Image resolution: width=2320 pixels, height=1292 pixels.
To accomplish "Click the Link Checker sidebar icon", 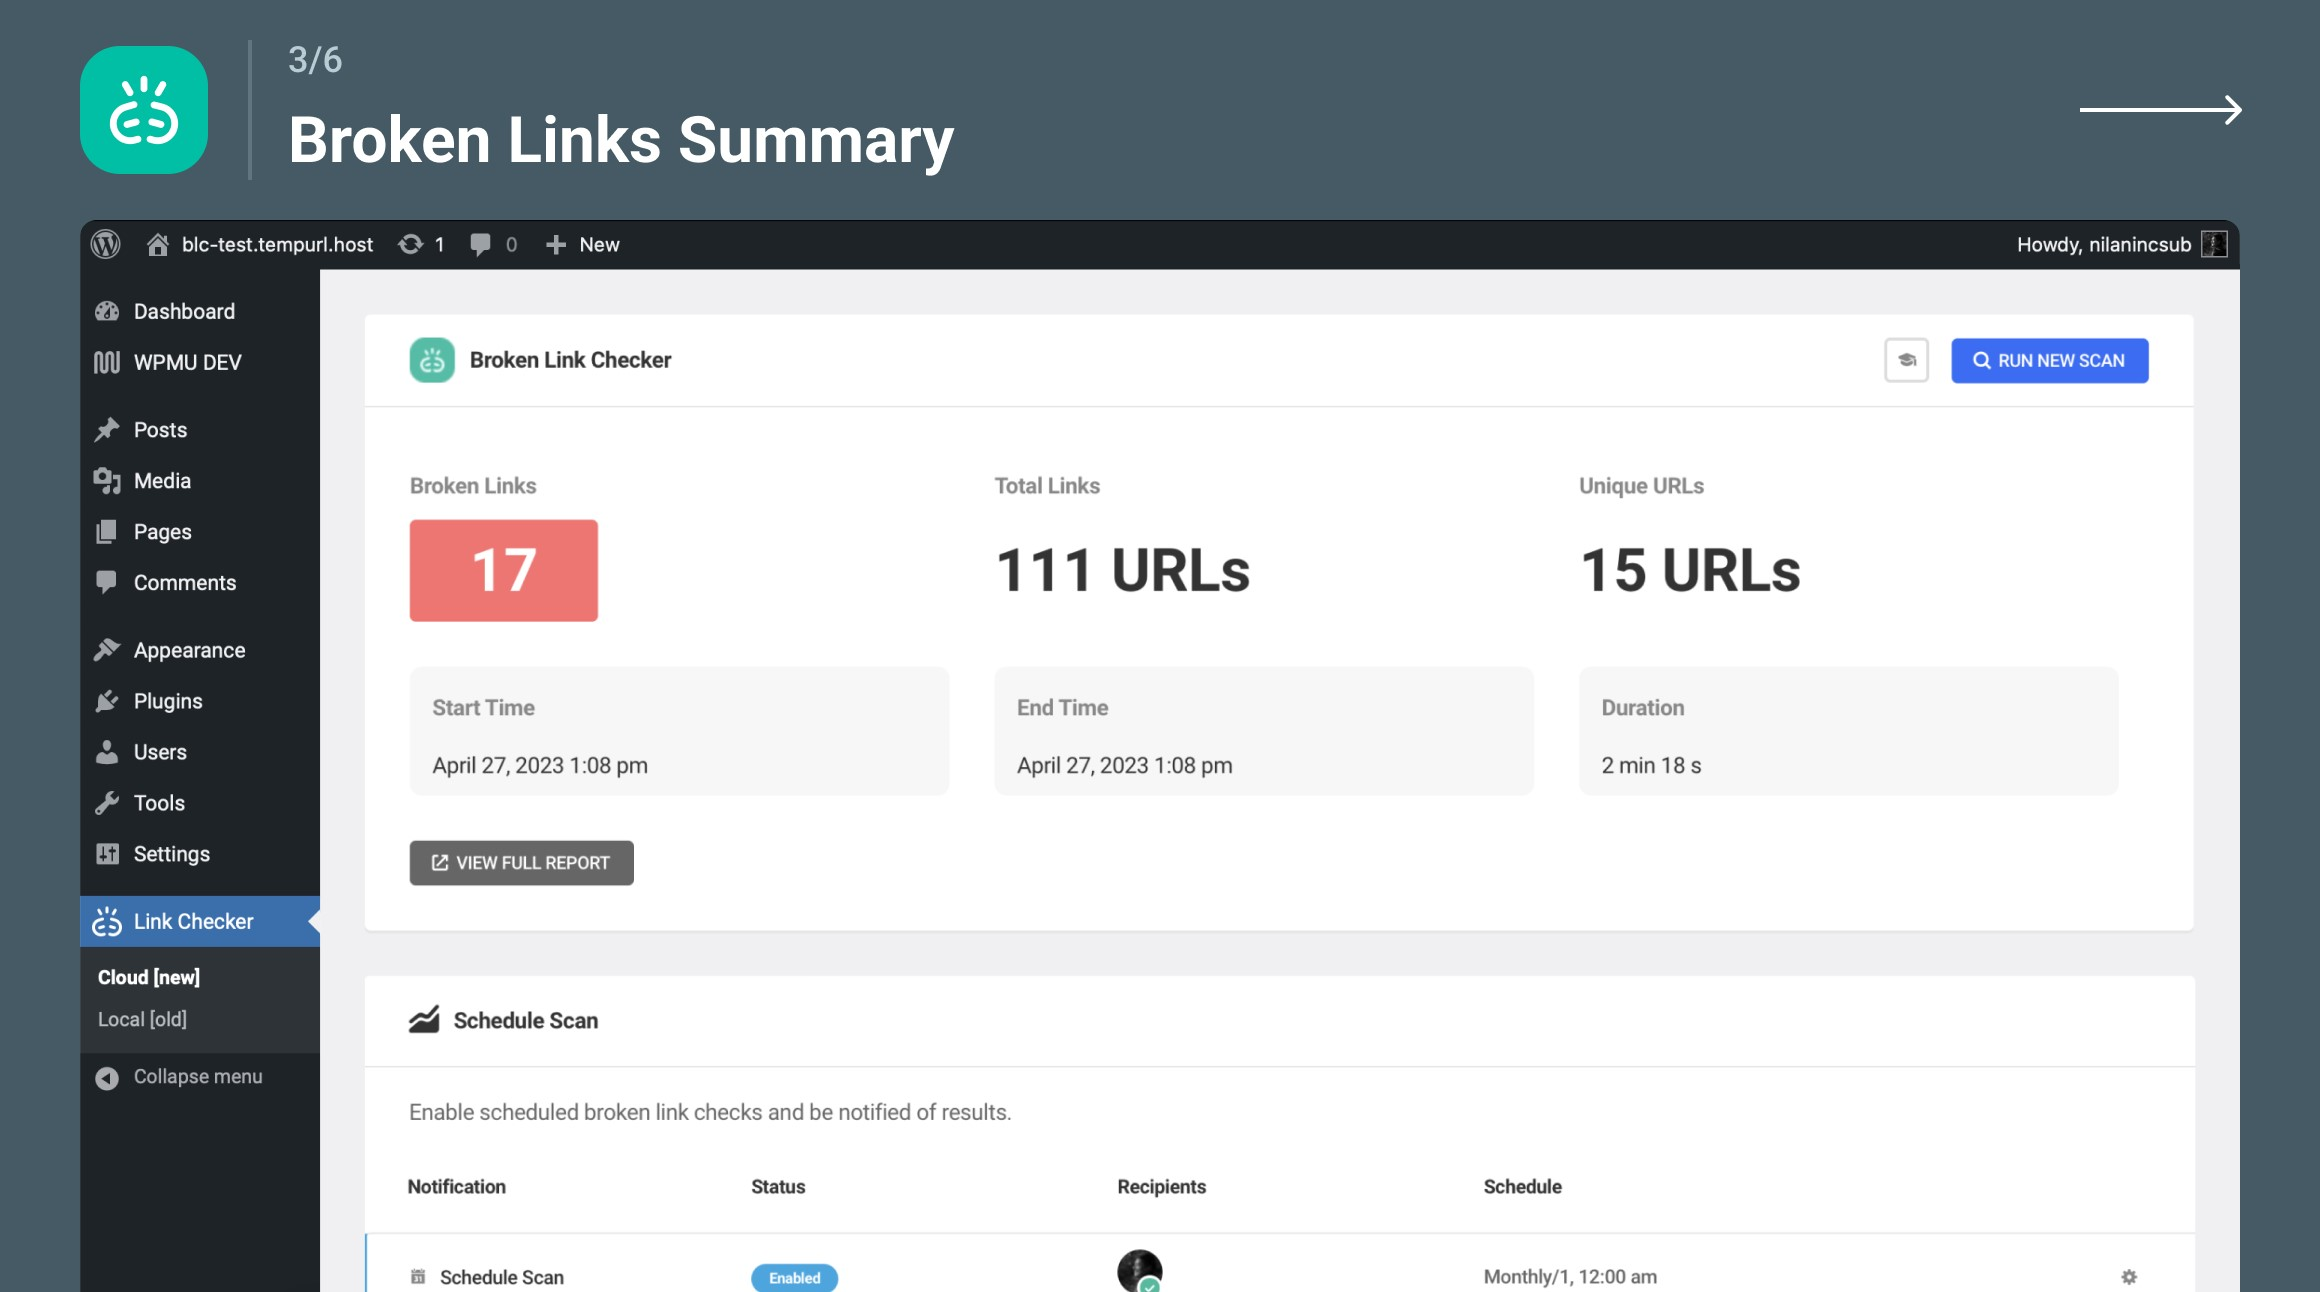I will [x=108, y=920].
